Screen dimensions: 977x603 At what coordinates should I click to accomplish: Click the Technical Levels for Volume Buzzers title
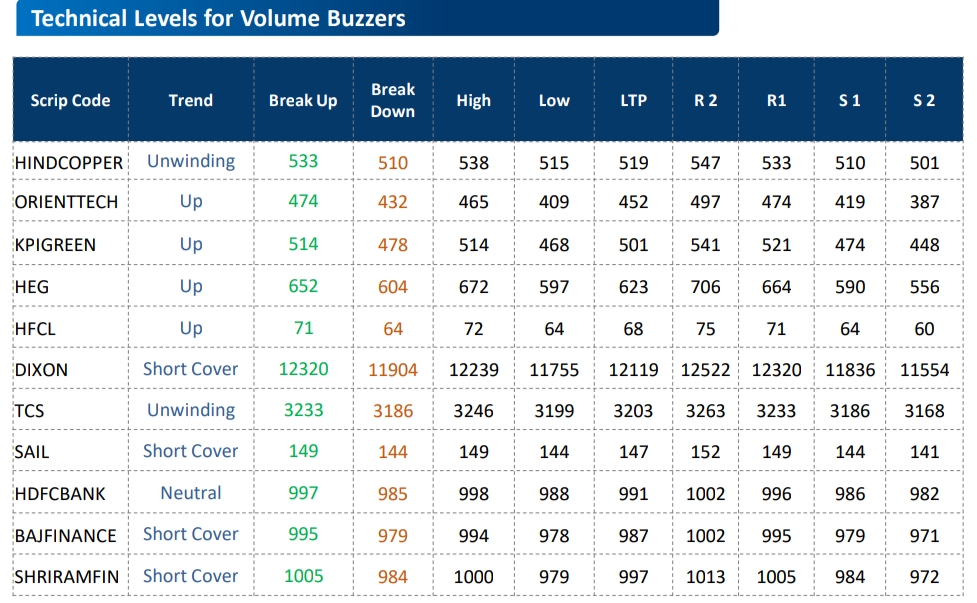click(218, 18)
